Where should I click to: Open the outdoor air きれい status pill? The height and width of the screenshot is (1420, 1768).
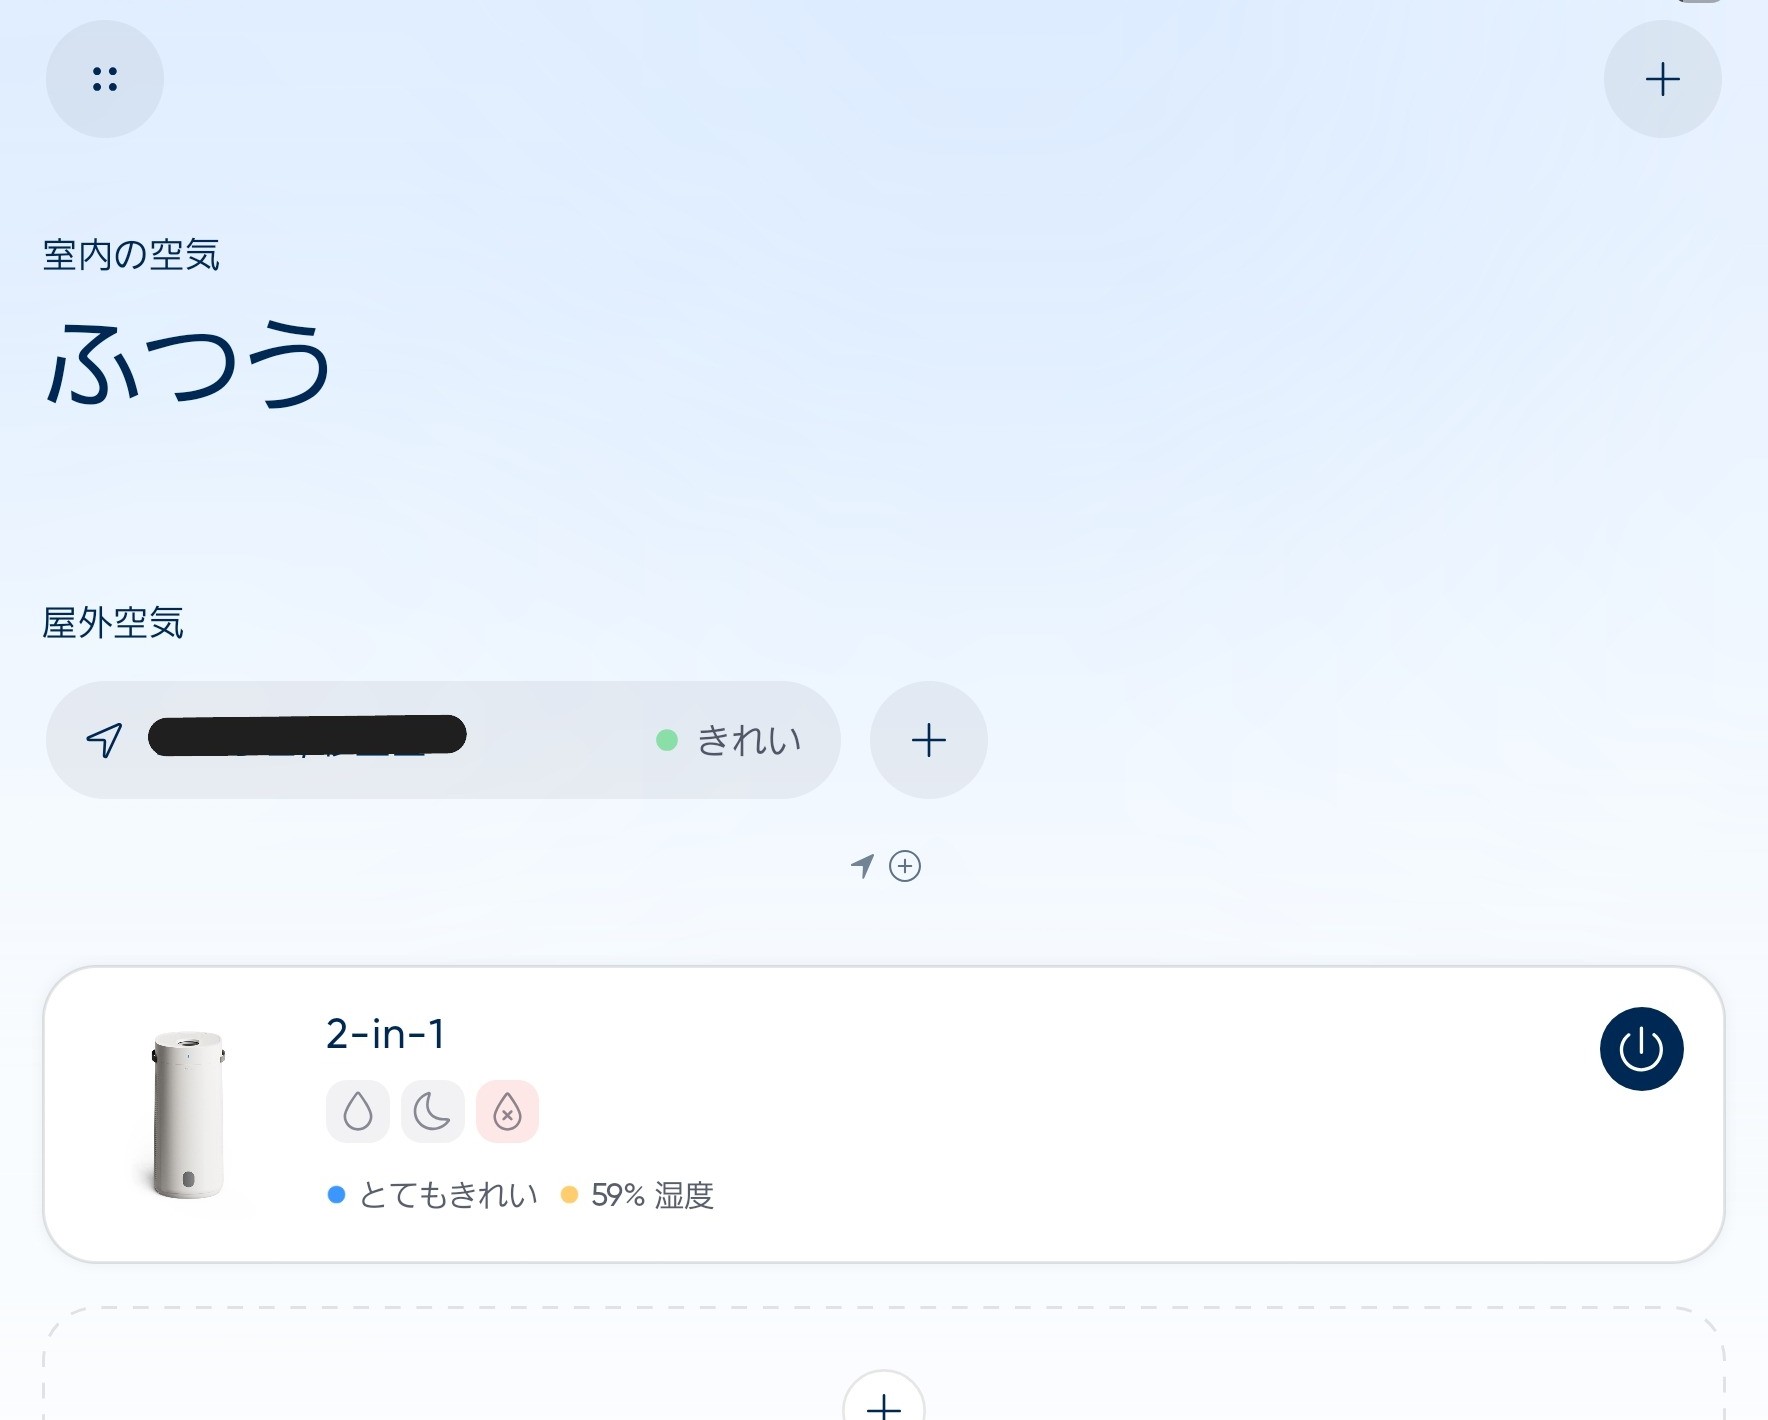click(443, 740)
